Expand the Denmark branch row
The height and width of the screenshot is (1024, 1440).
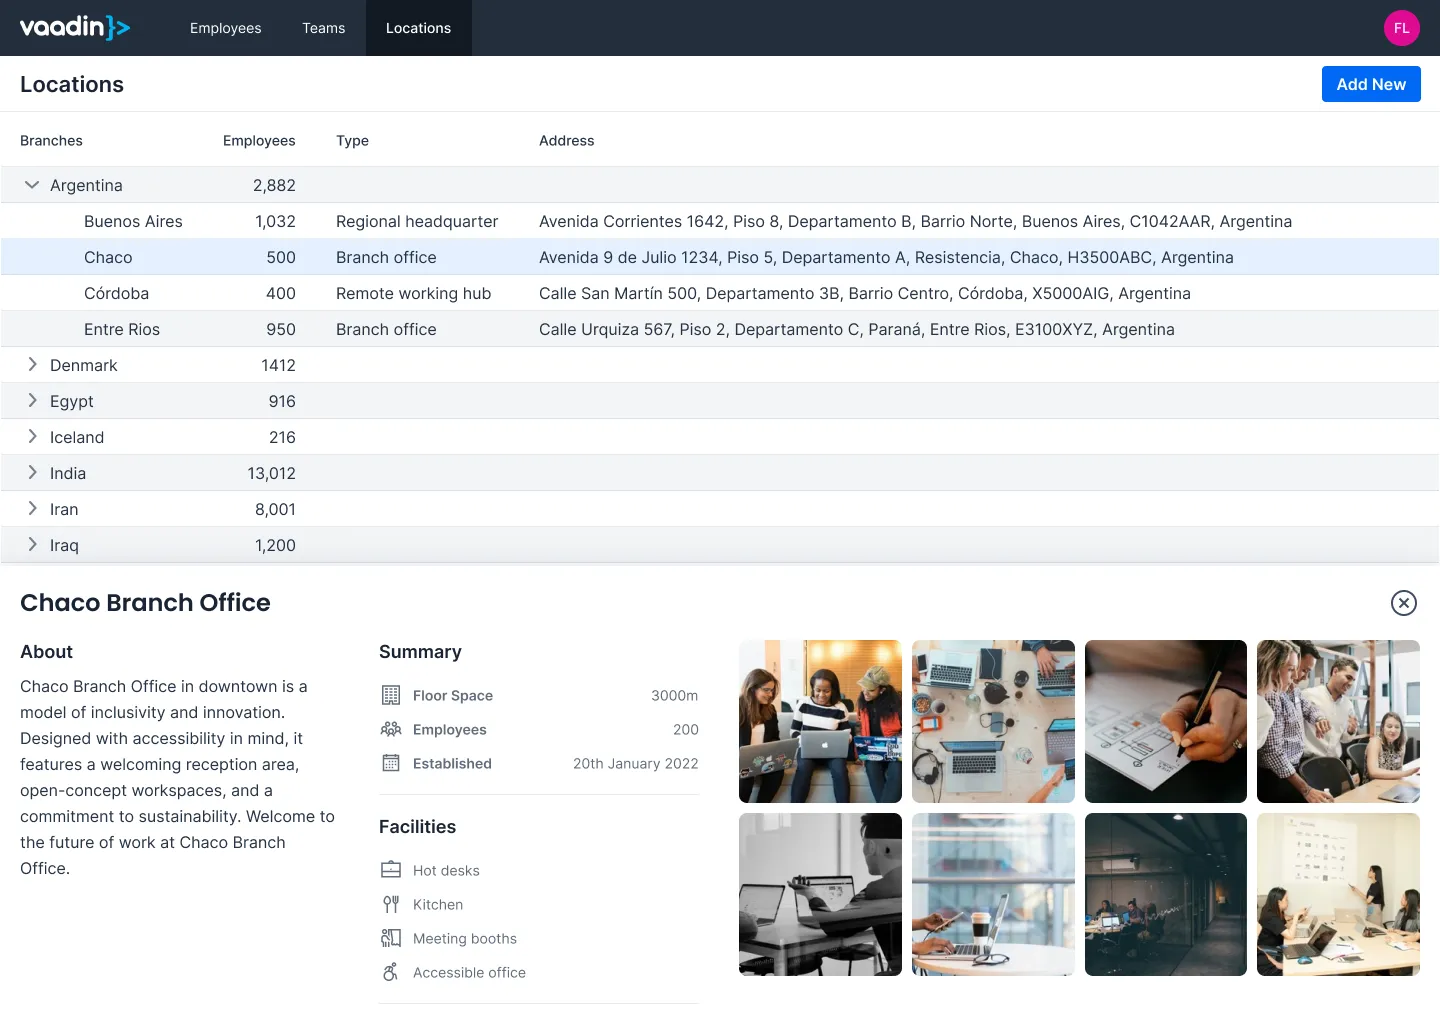coord(32,365)
